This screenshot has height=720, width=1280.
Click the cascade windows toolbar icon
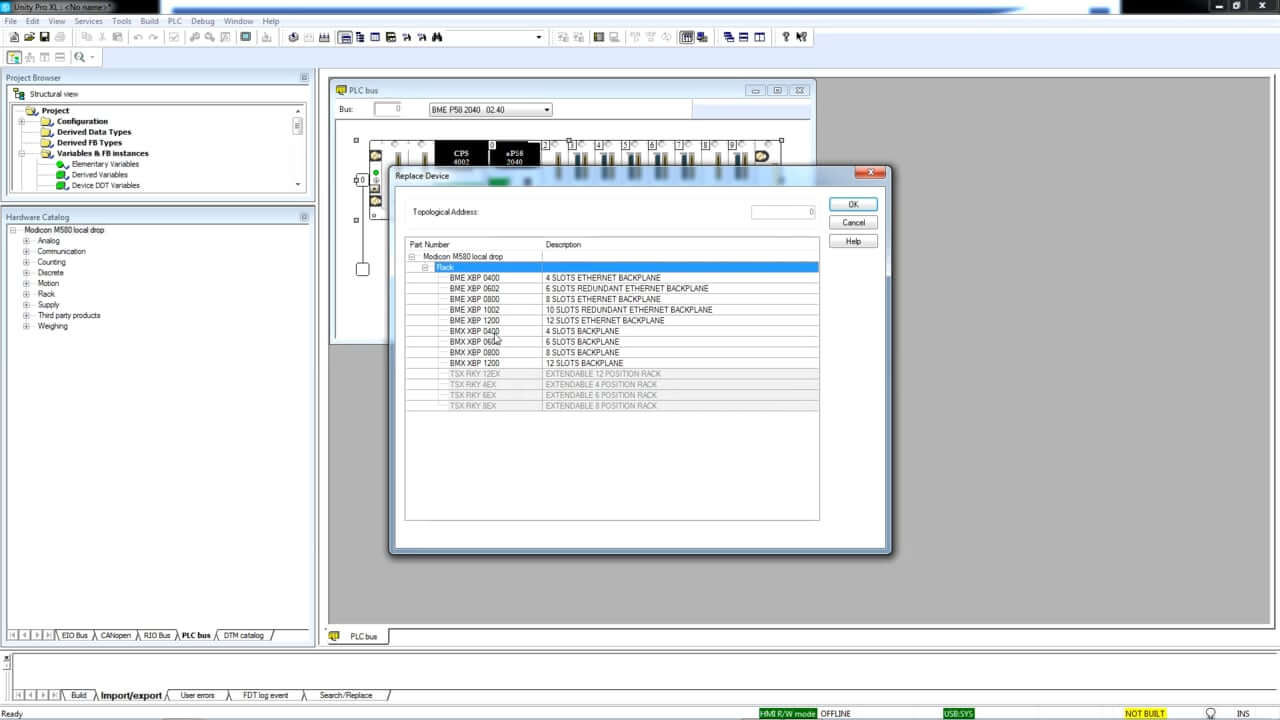pyautogui.click(x=728, y=37)
